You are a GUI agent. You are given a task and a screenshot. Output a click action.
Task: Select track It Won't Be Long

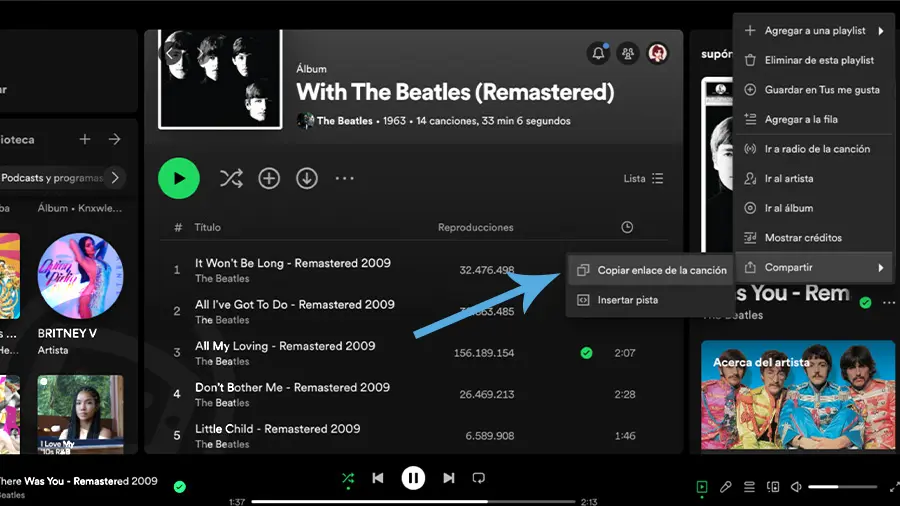point(293,263)
